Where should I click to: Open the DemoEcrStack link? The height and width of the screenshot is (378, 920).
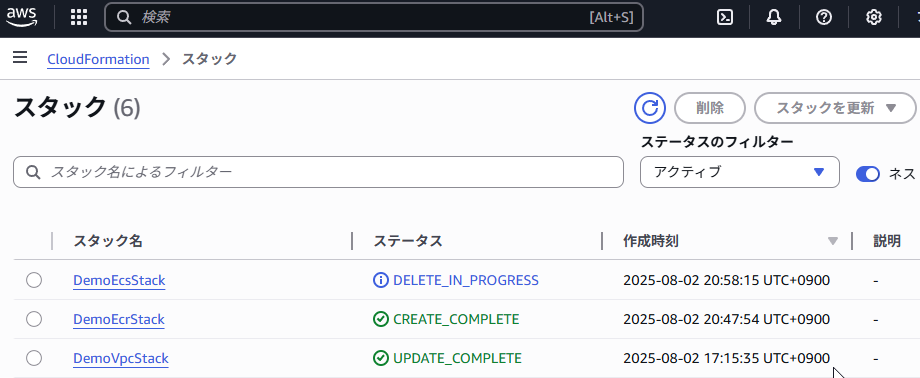click(119, 319)
